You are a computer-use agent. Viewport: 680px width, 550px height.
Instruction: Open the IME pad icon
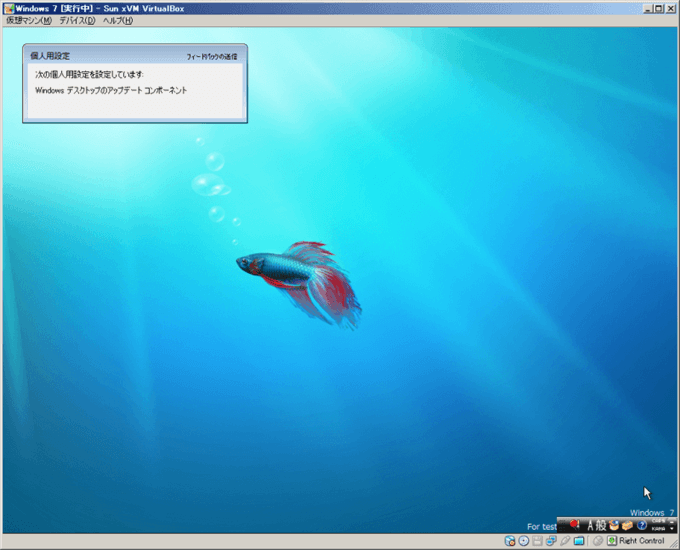point(615,524)
